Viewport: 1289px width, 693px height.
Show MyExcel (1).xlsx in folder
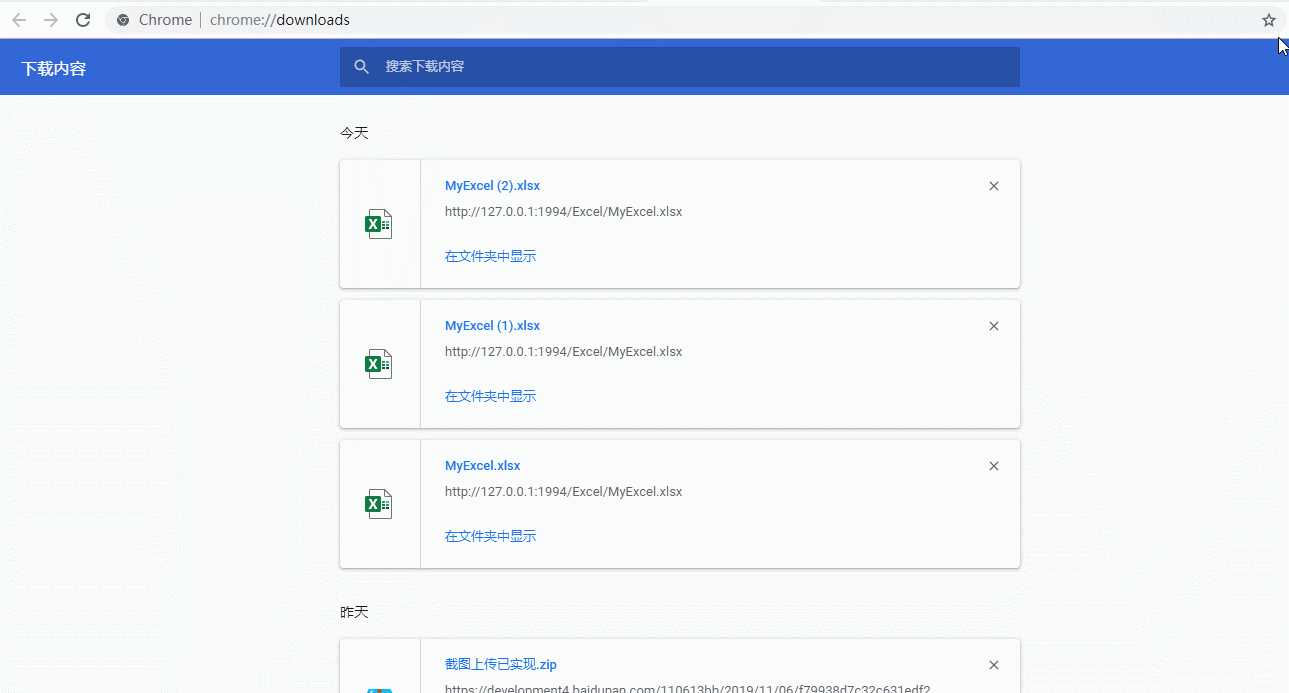tap(490, 396)
